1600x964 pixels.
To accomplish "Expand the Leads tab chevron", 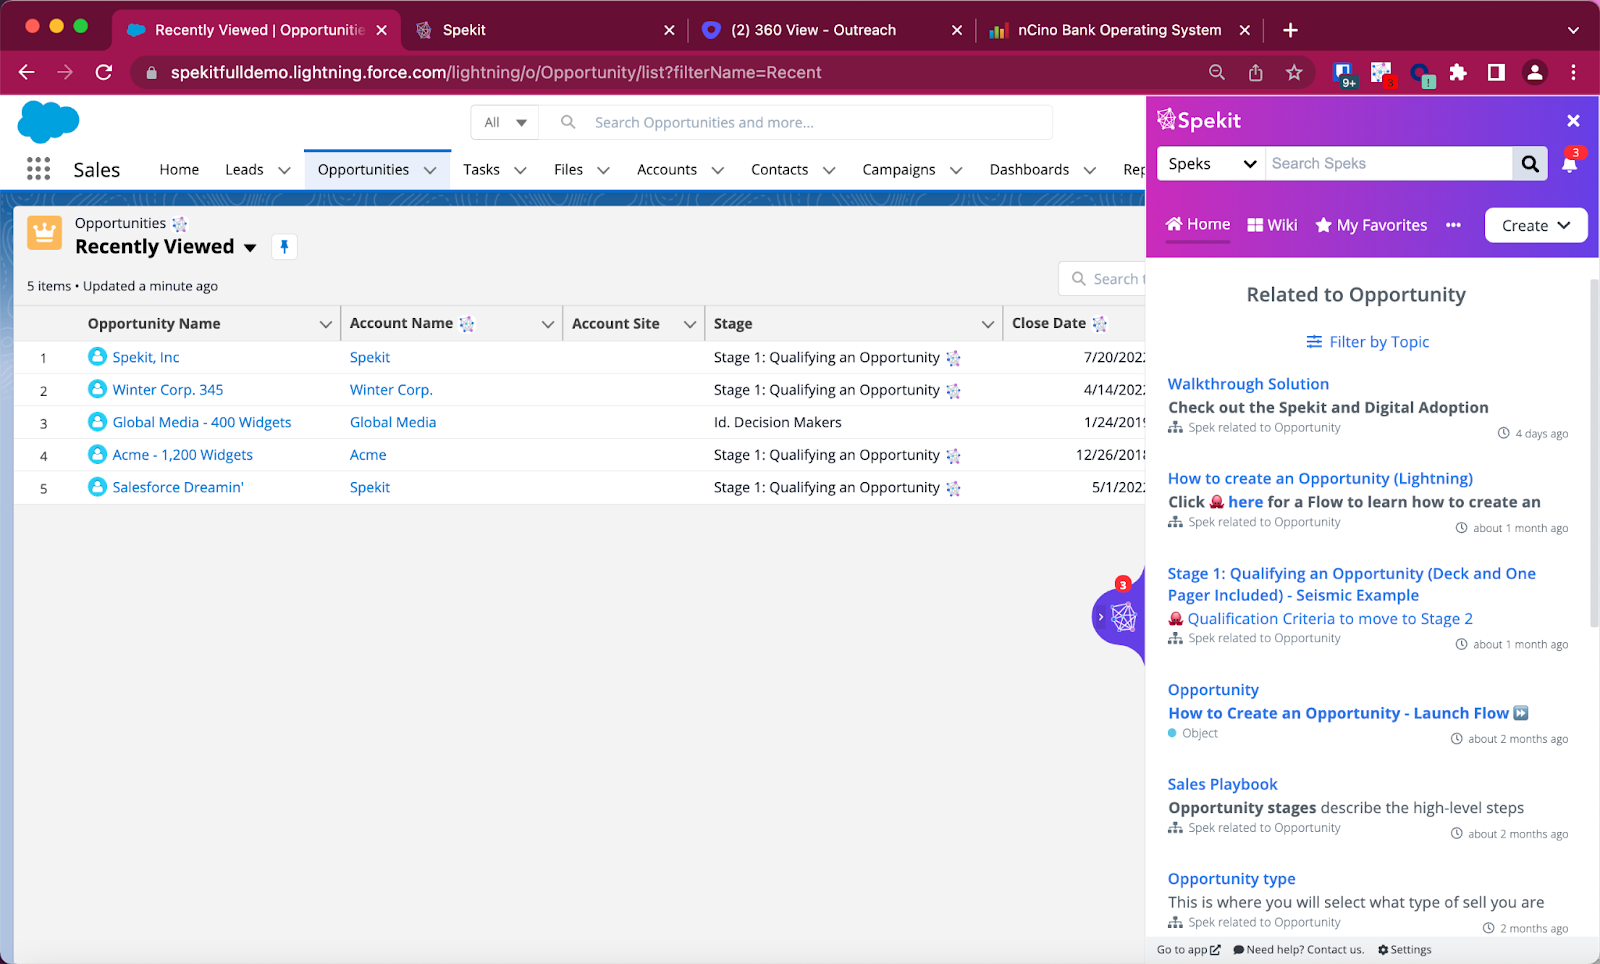I will (284, 170).
